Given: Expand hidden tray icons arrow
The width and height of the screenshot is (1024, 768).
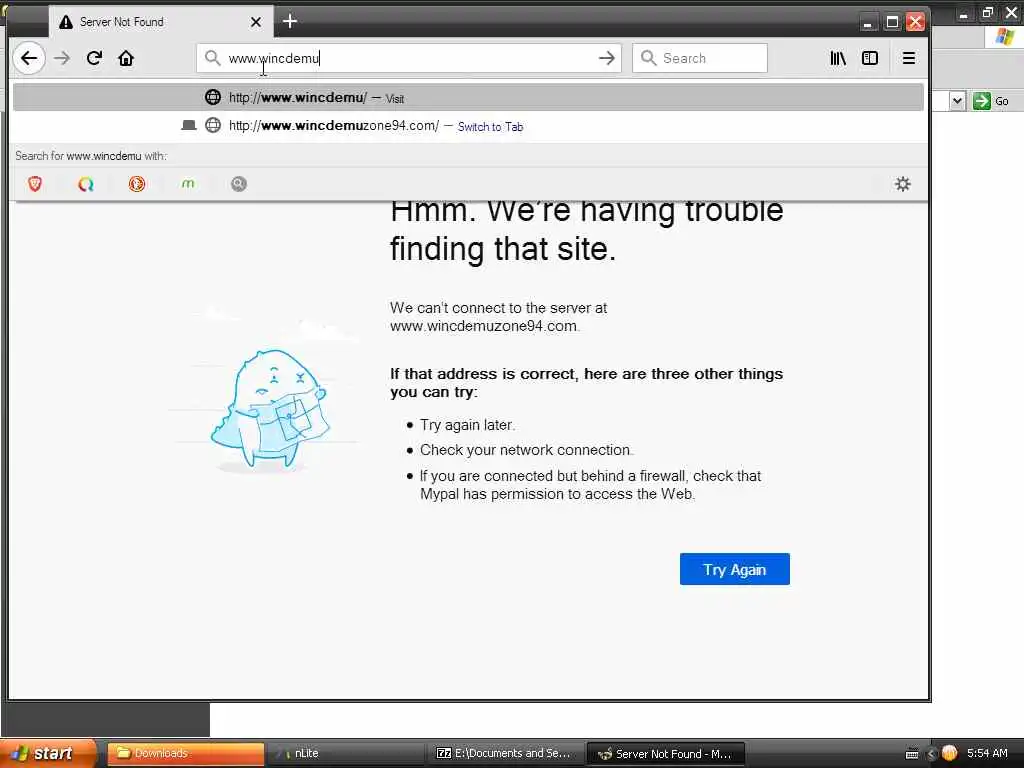Looking at the screenshot, I should click(x=931, y=754).
